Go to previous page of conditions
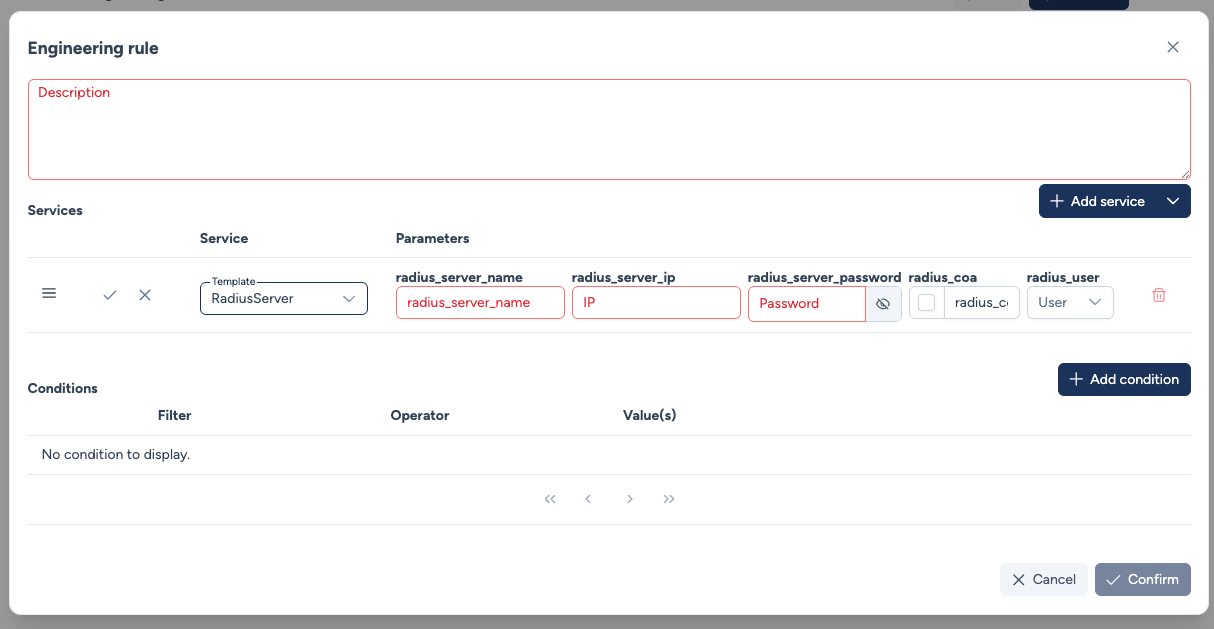Image resolution: width=1214 pixels, height=629 pixels. [x=588, y=499]
